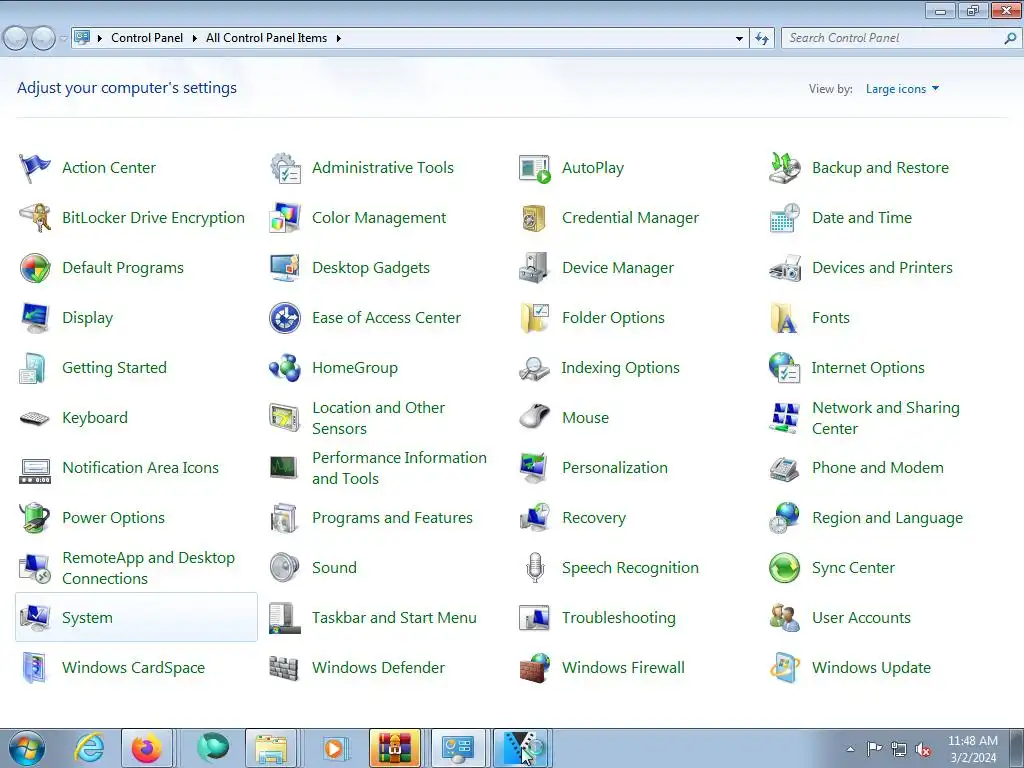Open Notification Area Icons link
Image resolution: width=1024 pixels, height=768 pixels.
coord(140,468)
